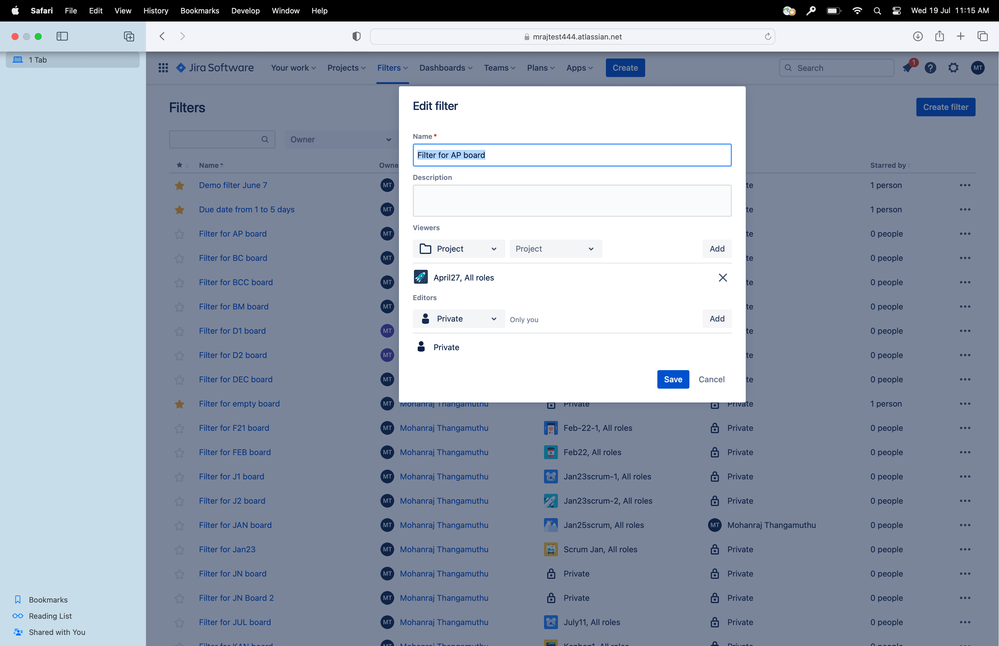Open the Dashboards menu

pyautogui.click(x=445, y=67)
